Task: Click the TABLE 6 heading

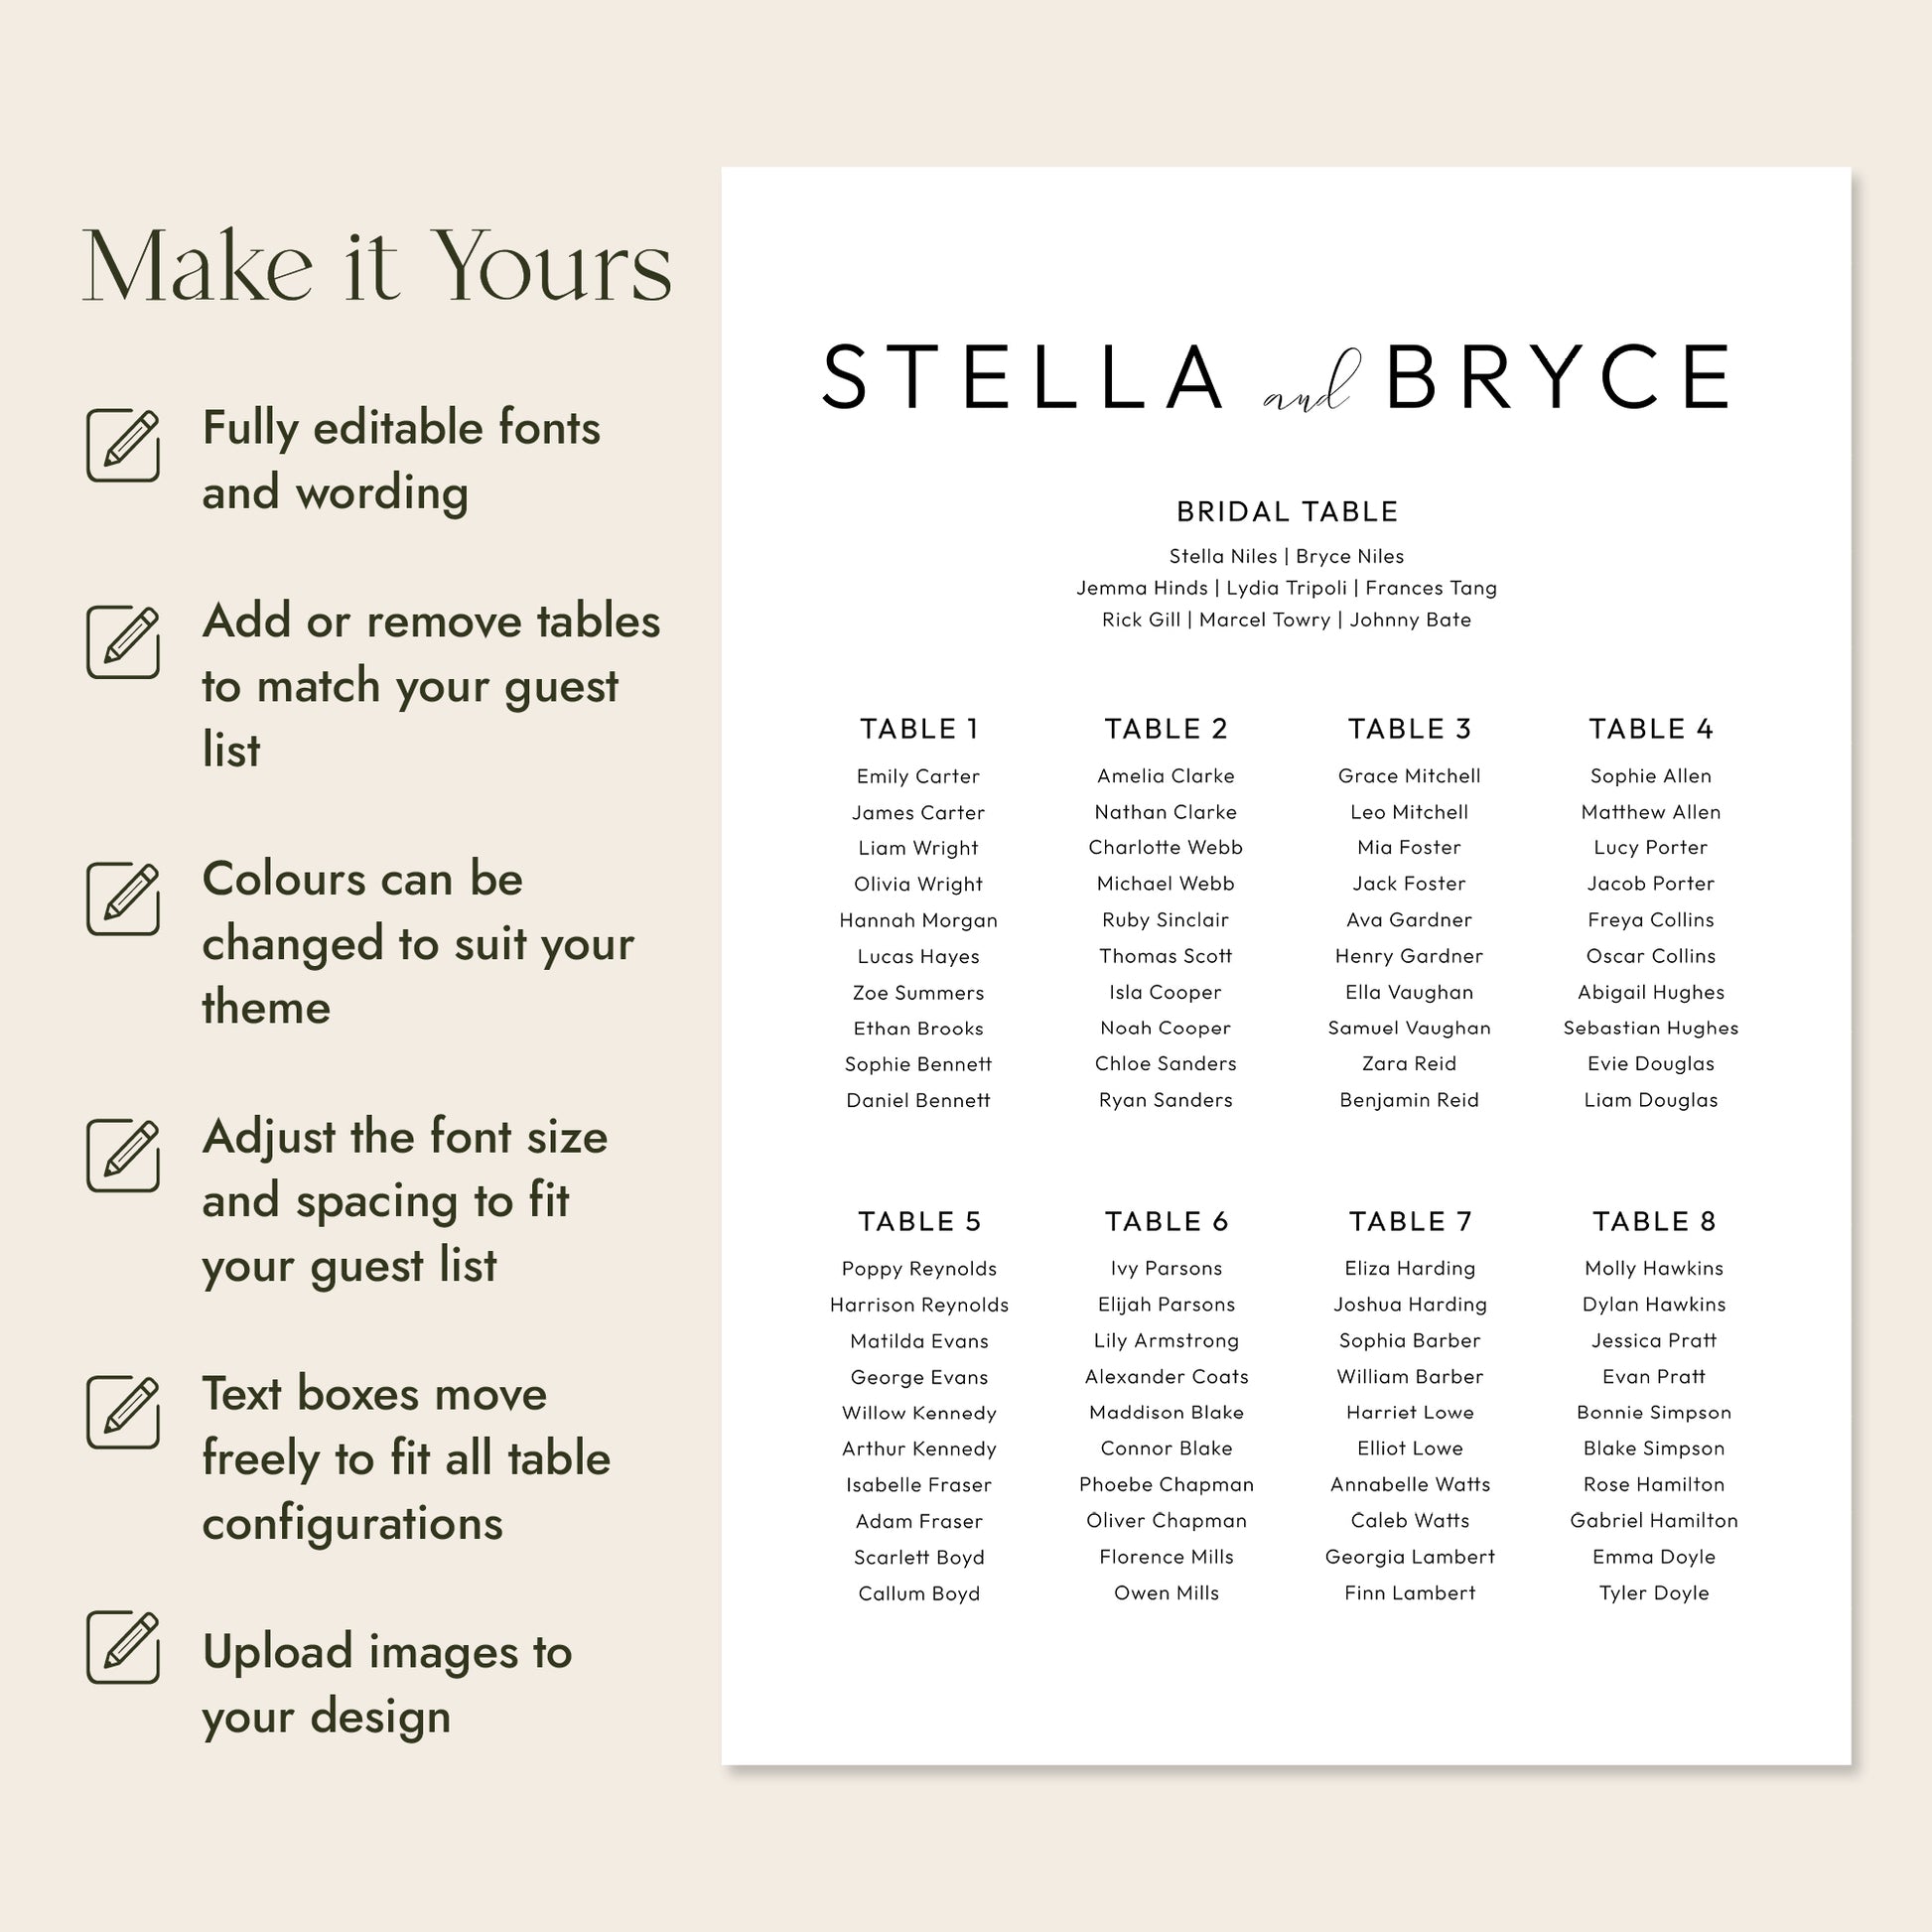Action: tap(1166, 1221)
